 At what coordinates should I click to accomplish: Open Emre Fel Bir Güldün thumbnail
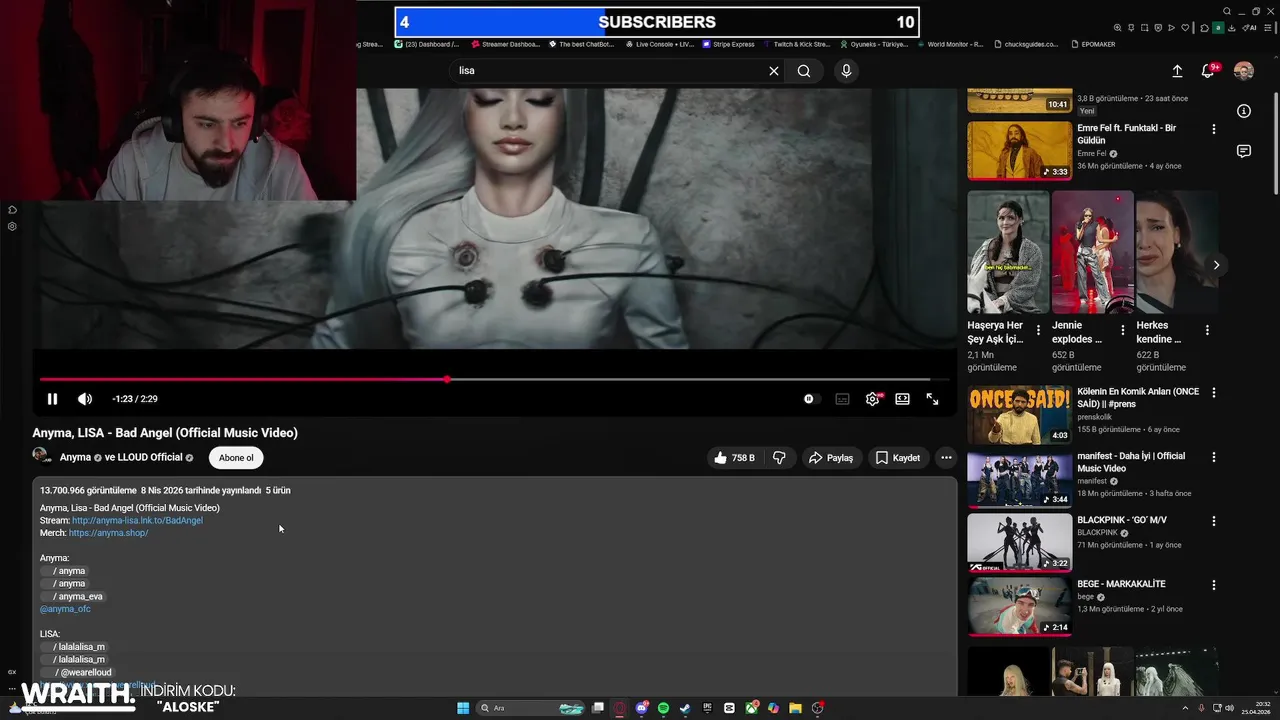click(1019, 151)
